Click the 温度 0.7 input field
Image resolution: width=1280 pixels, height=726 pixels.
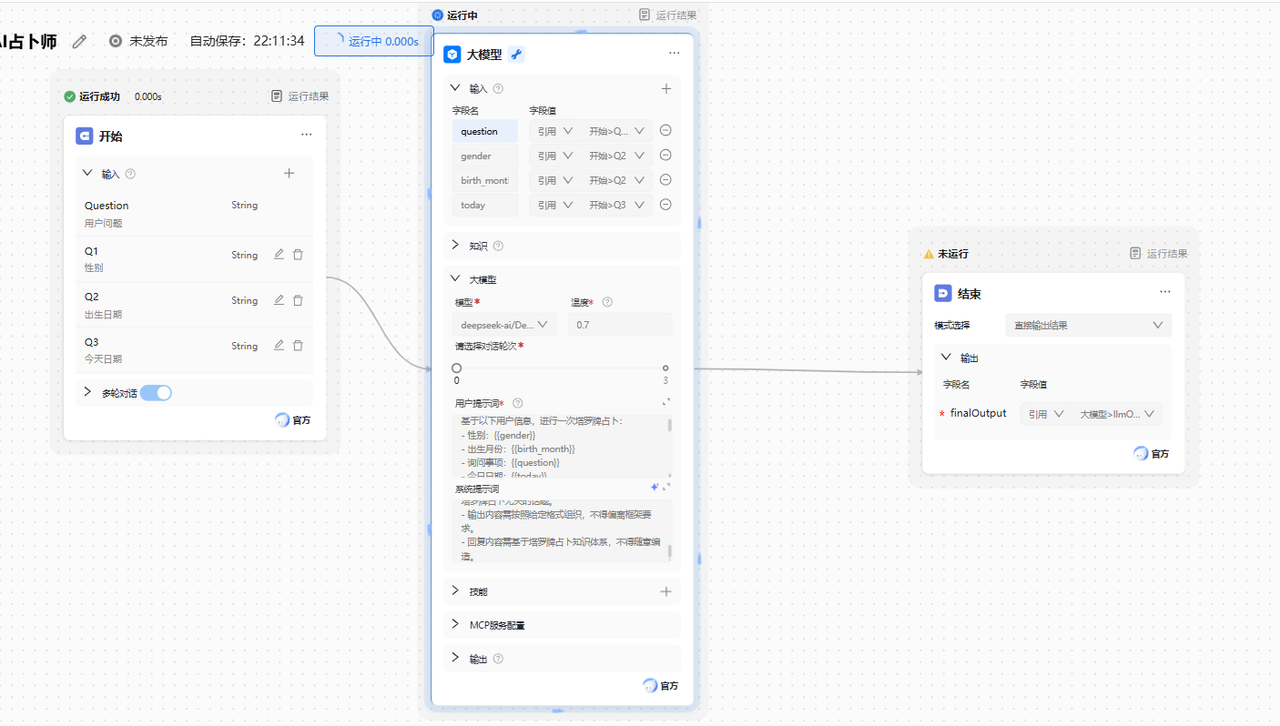620,325
